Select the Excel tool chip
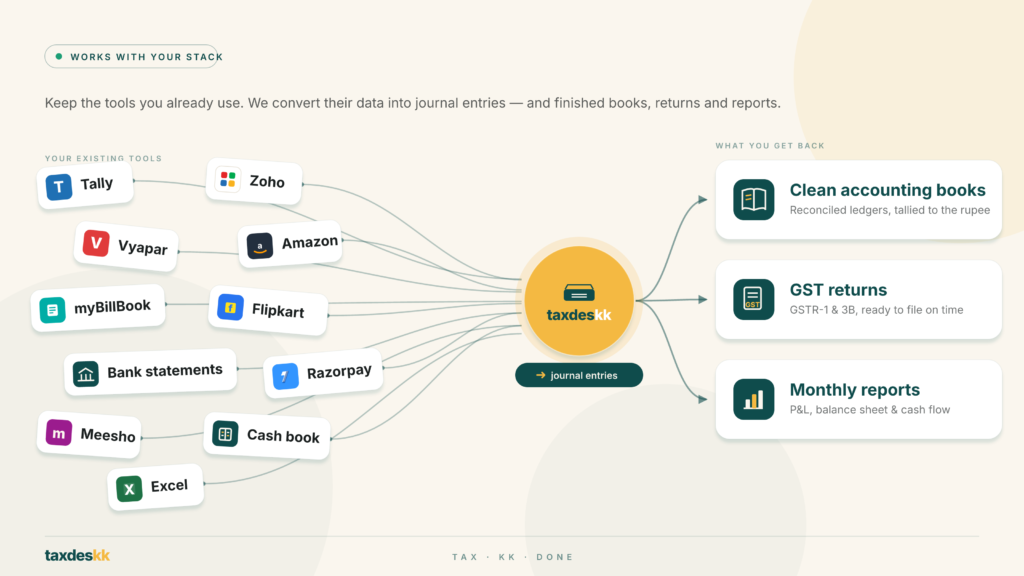 click(x=155, y=487)
